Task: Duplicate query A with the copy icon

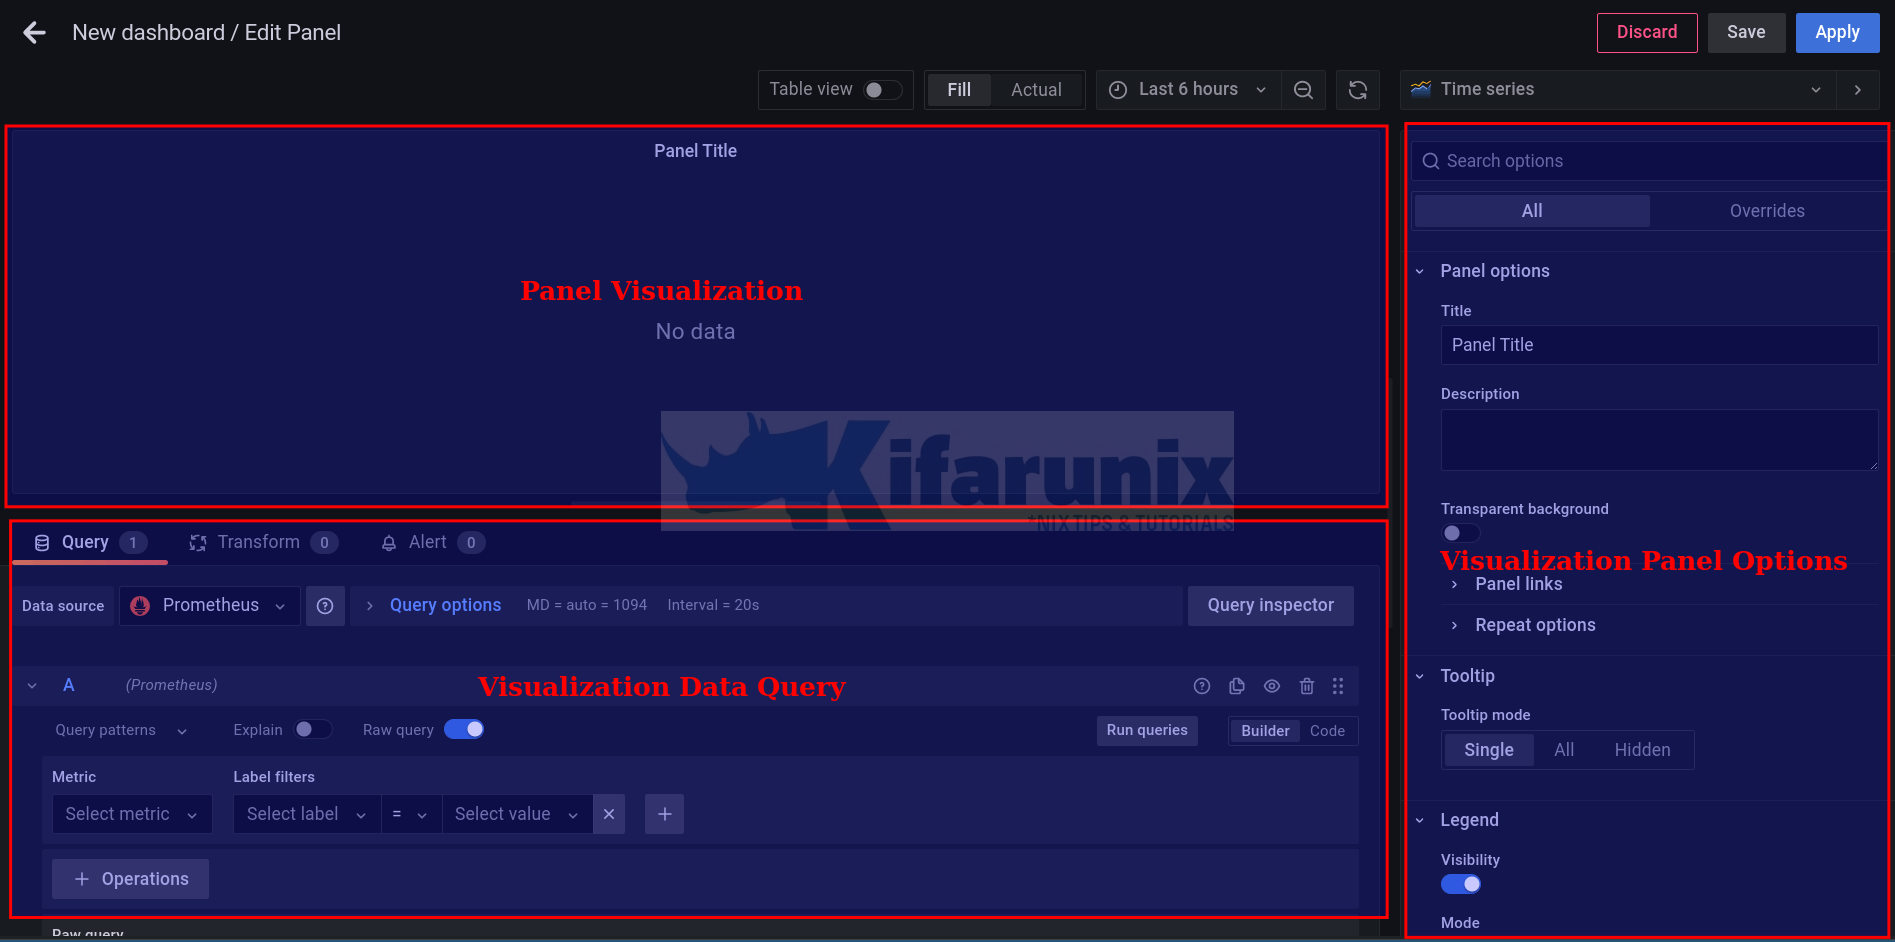Action: pos(1237,686)
